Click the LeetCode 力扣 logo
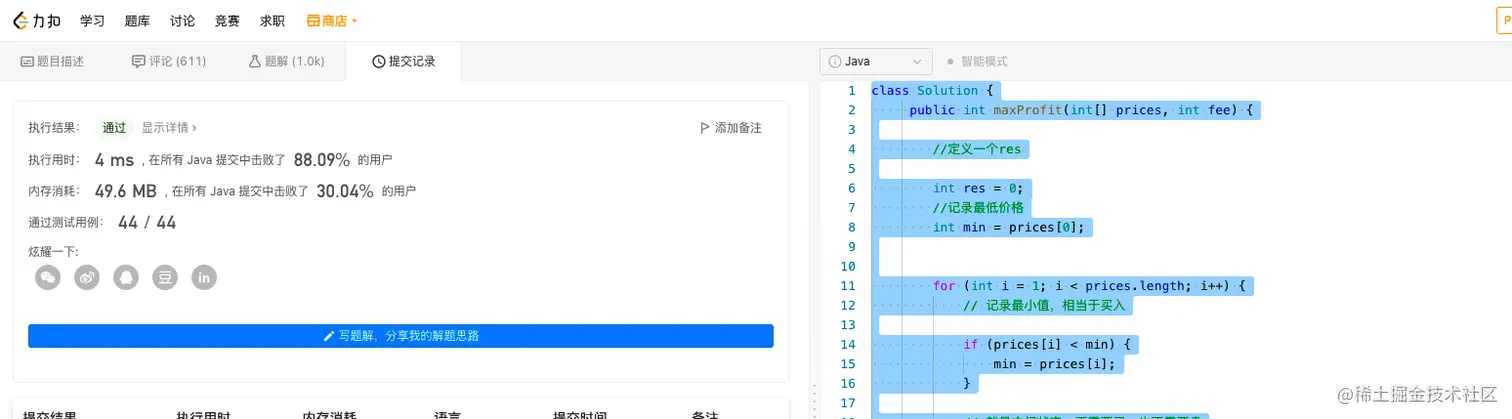1512x419 pixels. click(x=36, y=20)
